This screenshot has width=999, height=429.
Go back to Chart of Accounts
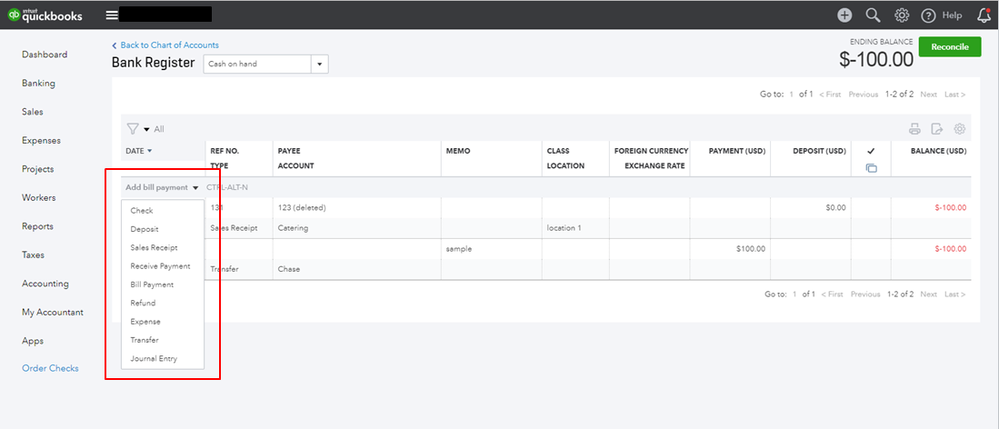[x=169, y=45]
